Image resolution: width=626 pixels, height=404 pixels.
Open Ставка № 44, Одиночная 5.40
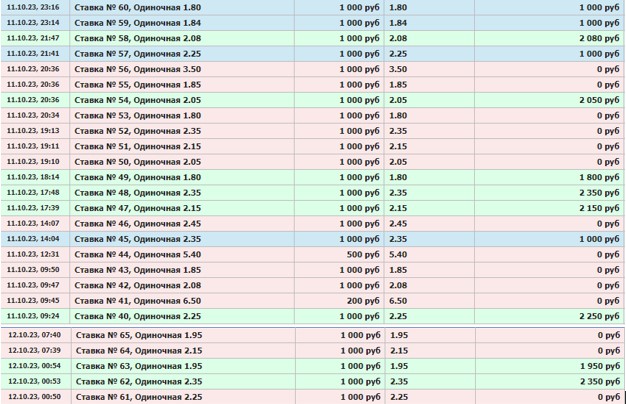coord(138,254)
